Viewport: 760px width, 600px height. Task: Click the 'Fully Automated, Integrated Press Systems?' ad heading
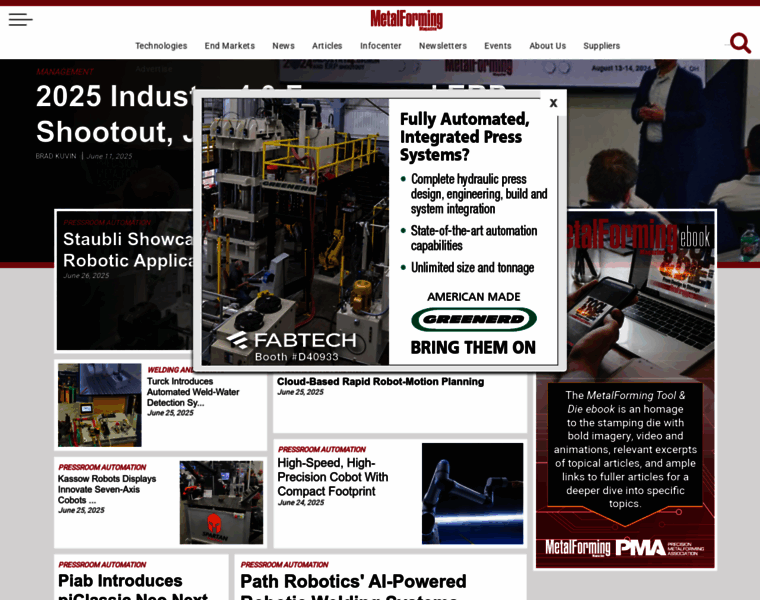tap(464, 137)
